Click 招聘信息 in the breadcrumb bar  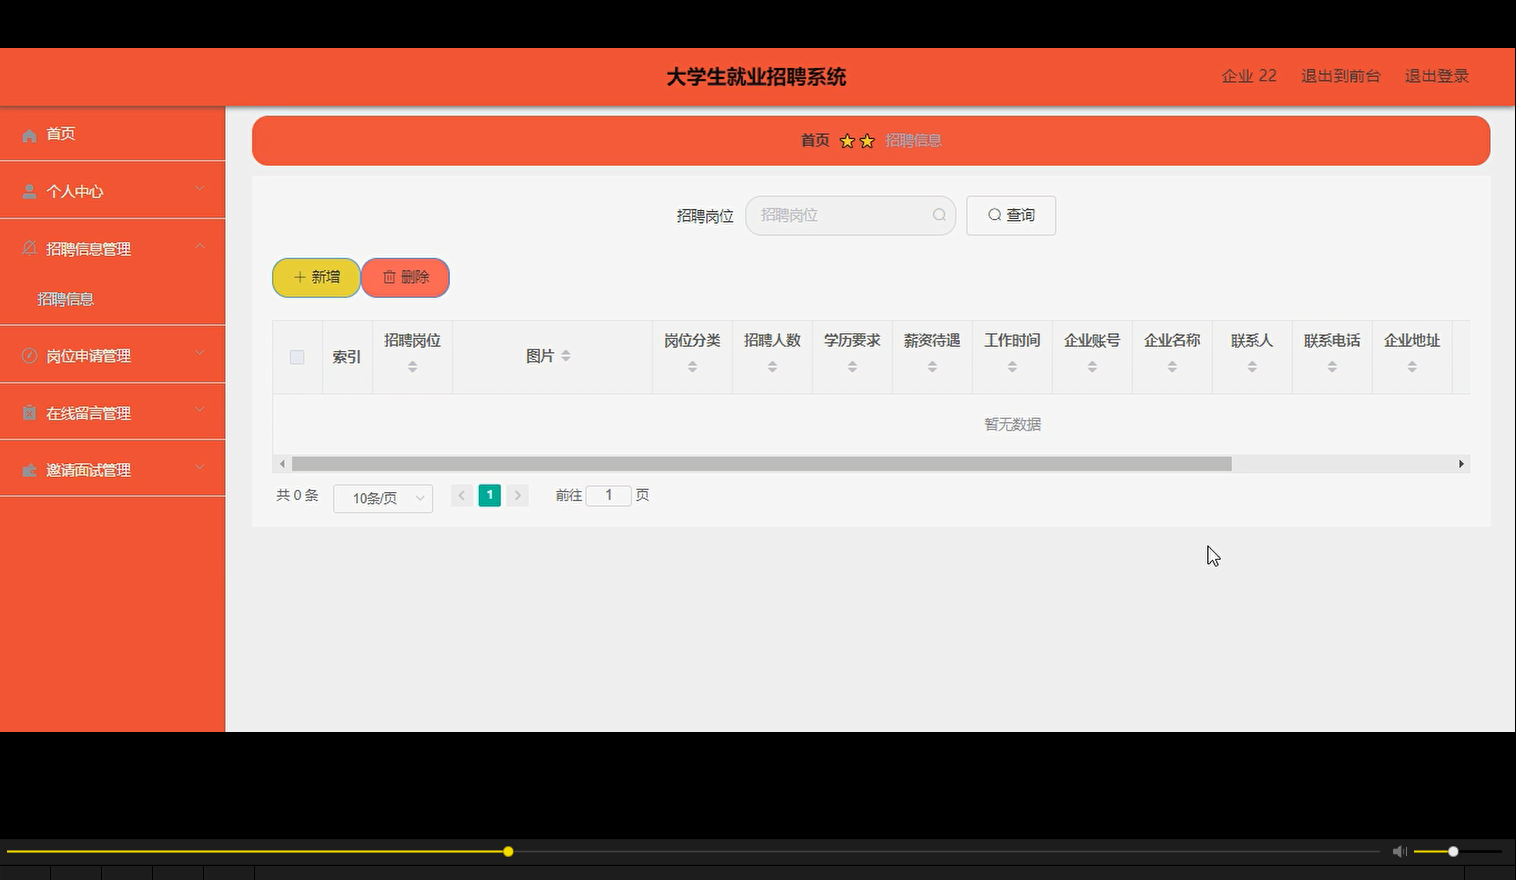pos(913,140)
